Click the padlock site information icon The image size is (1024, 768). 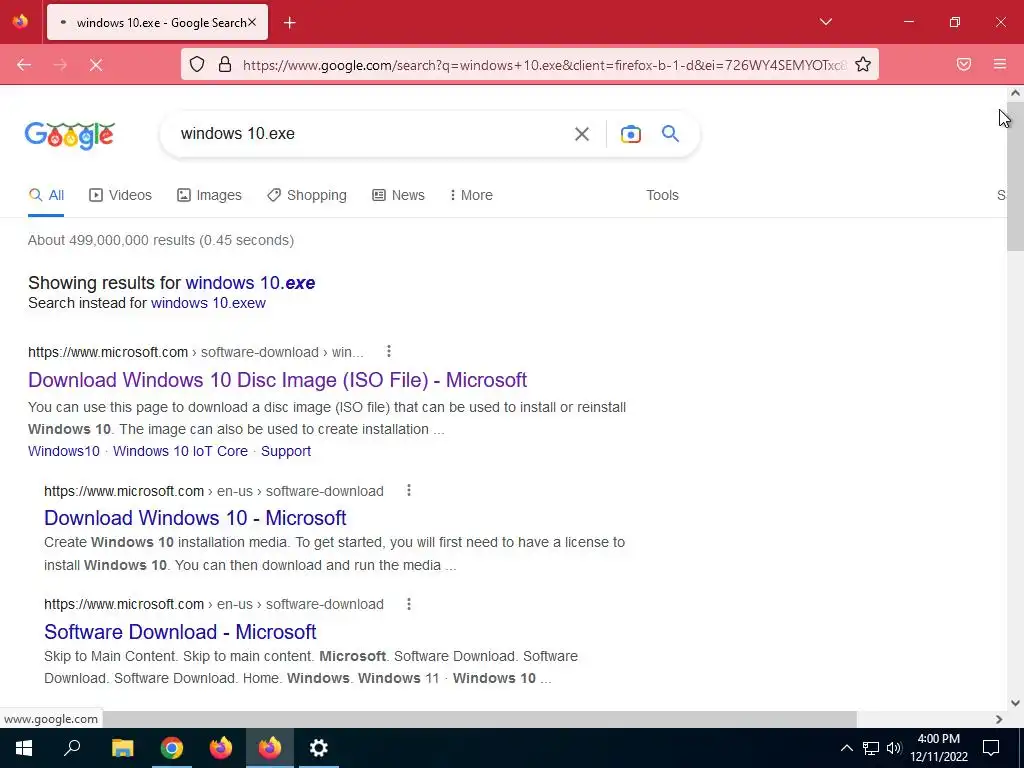coord(225,64)
